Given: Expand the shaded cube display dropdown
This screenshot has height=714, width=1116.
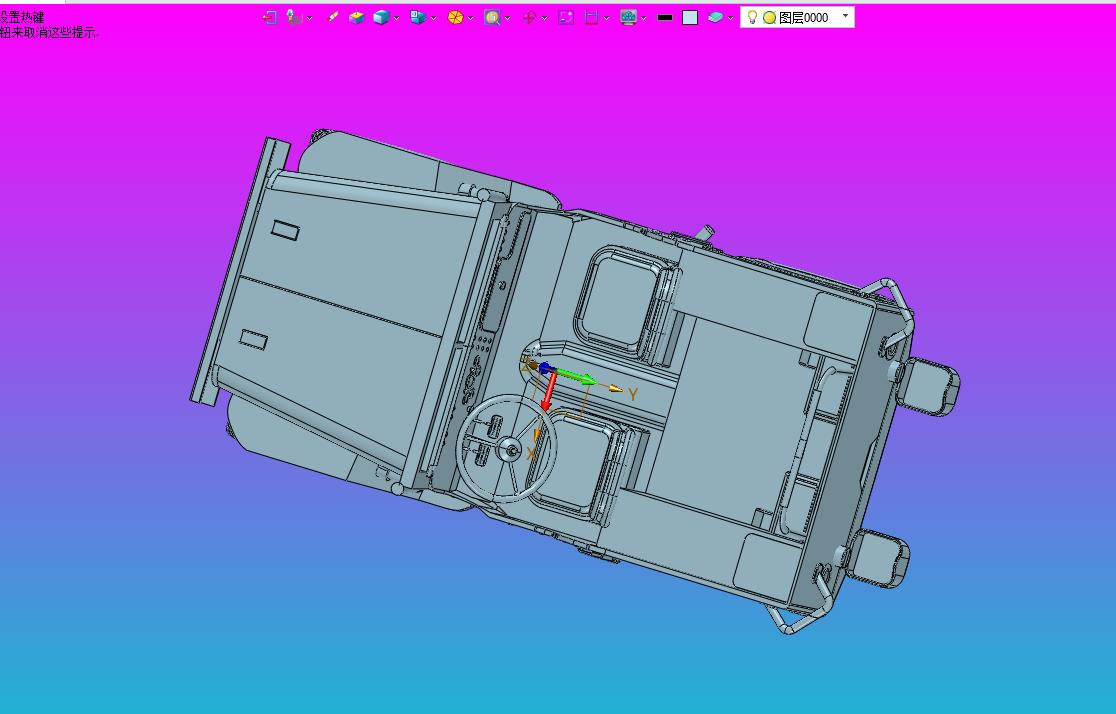Looking at the screenshot, I should [396, 19].
